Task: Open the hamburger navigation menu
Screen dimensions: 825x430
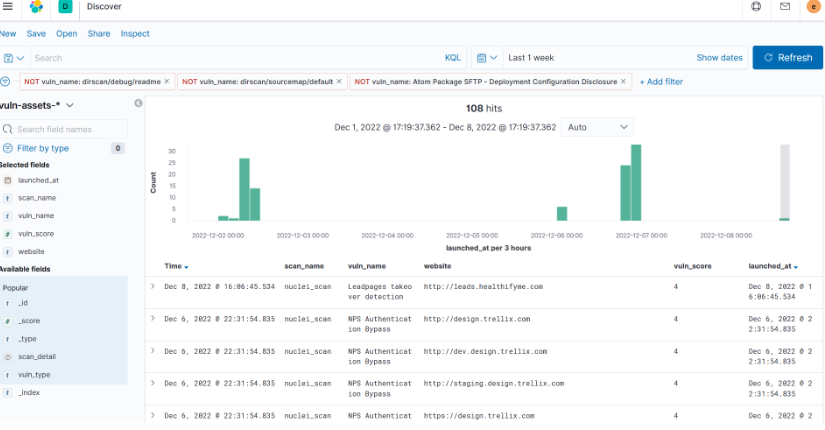Action: (x=7, y=6)
